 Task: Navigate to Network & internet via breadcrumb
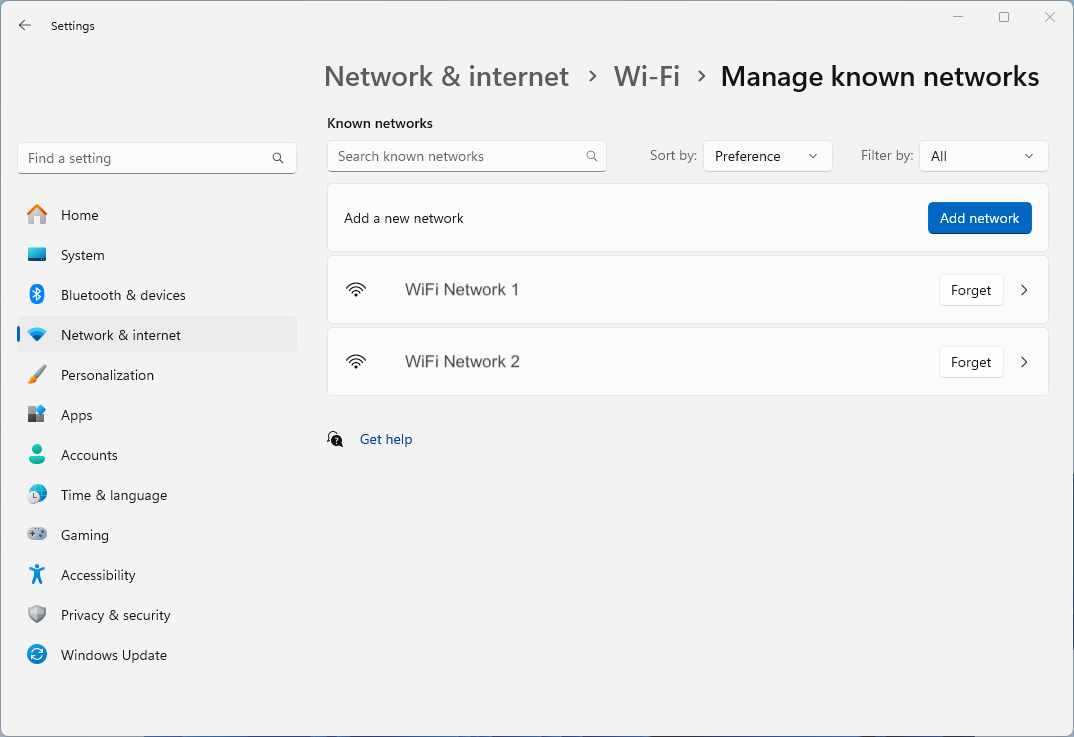point(446,76)
